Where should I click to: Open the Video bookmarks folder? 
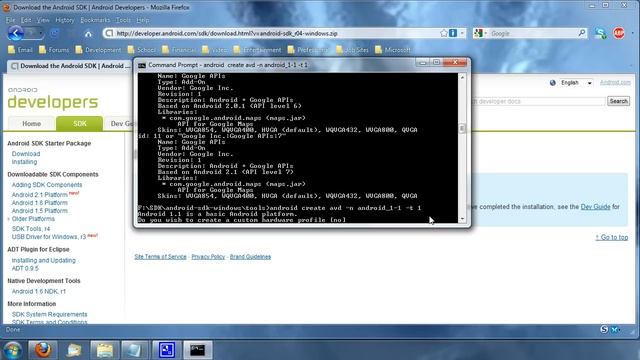pos(215,50)
